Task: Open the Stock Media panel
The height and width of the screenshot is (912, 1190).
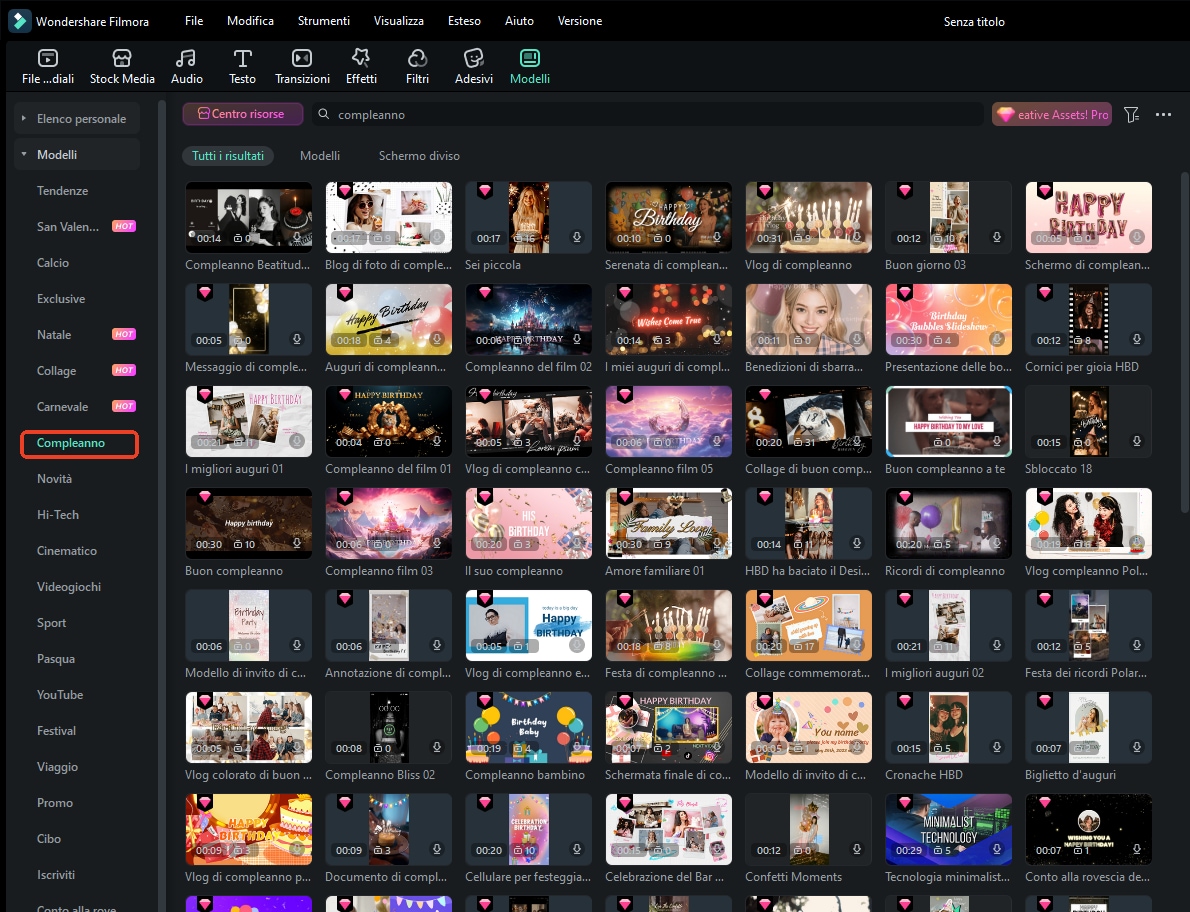Action: tap(122, 66)
